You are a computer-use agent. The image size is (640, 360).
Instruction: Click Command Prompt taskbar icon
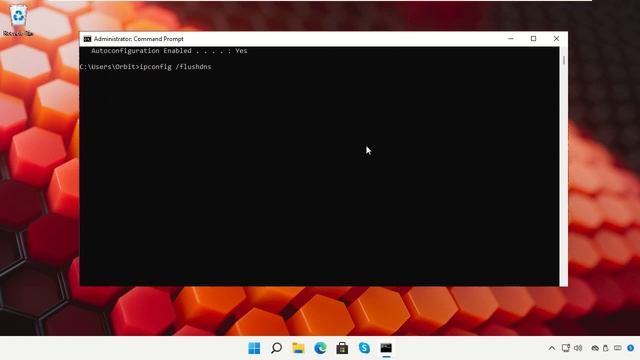point(386,348)
